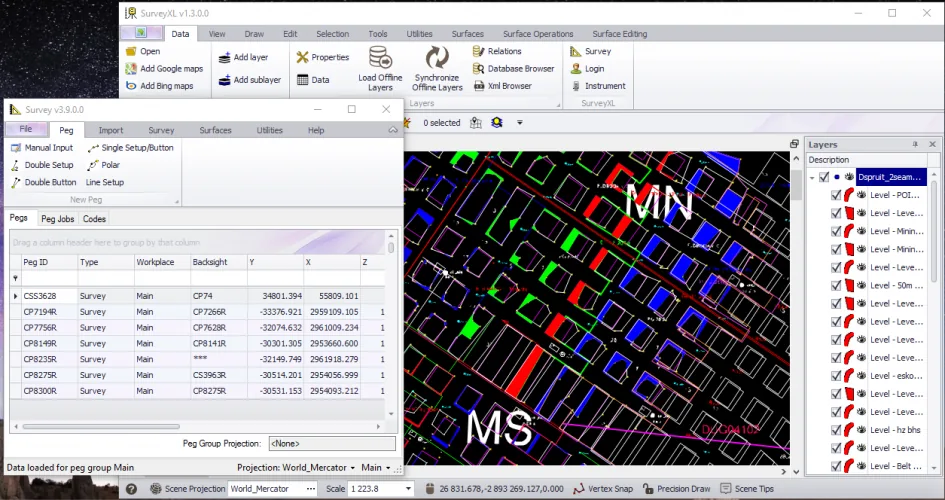Select the CP7194R peg row
Image resolution: width=945 pixels, height=500 pixels.
point(197,312)
